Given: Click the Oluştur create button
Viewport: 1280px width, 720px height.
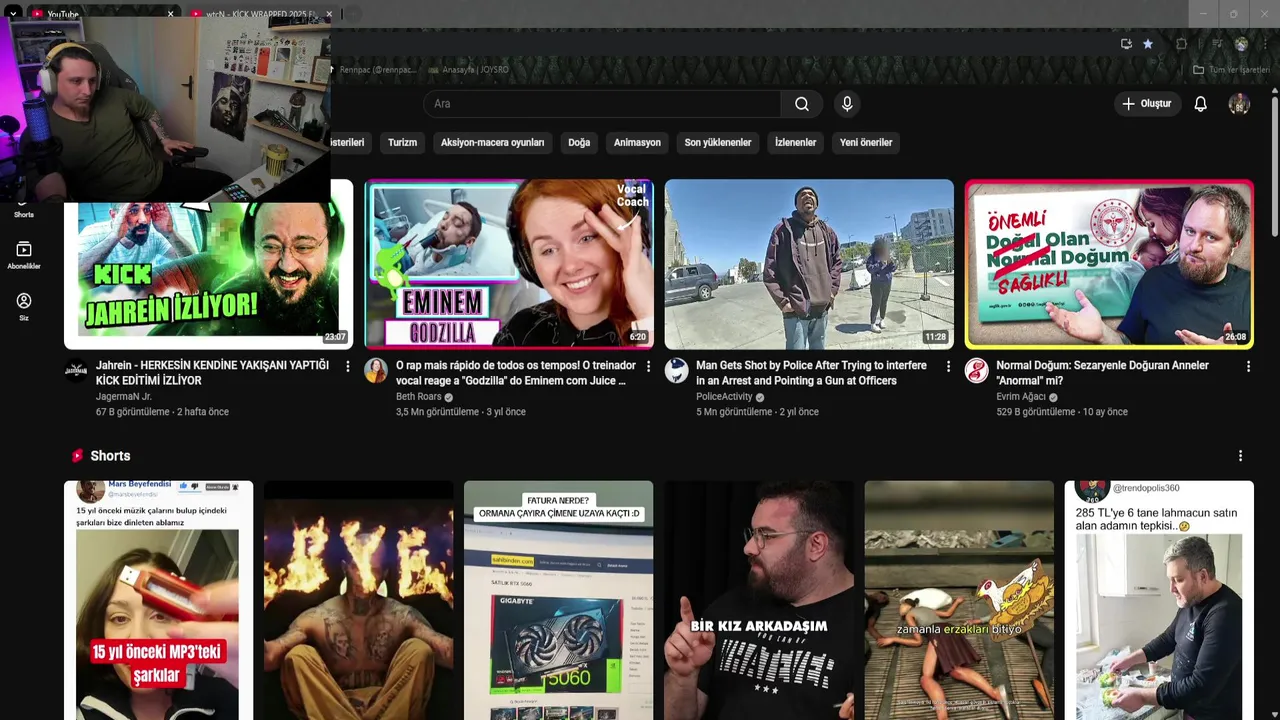Looking at the screenshot, I should (1147, 104).
